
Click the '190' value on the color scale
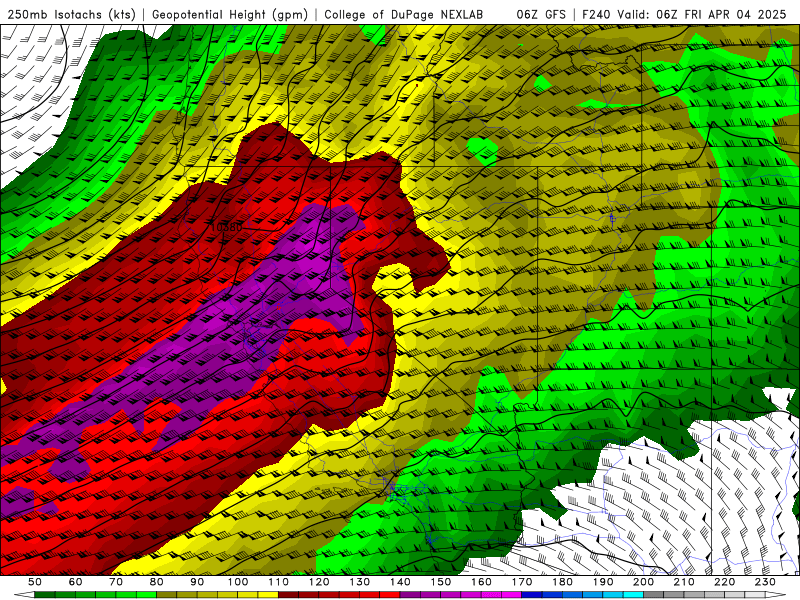(x=603, y=582)
